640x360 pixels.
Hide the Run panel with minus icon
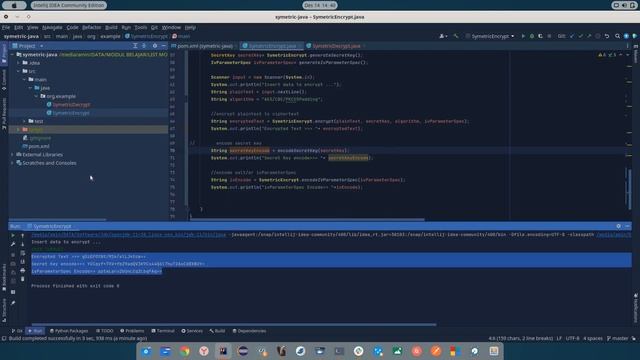(627, 226)
